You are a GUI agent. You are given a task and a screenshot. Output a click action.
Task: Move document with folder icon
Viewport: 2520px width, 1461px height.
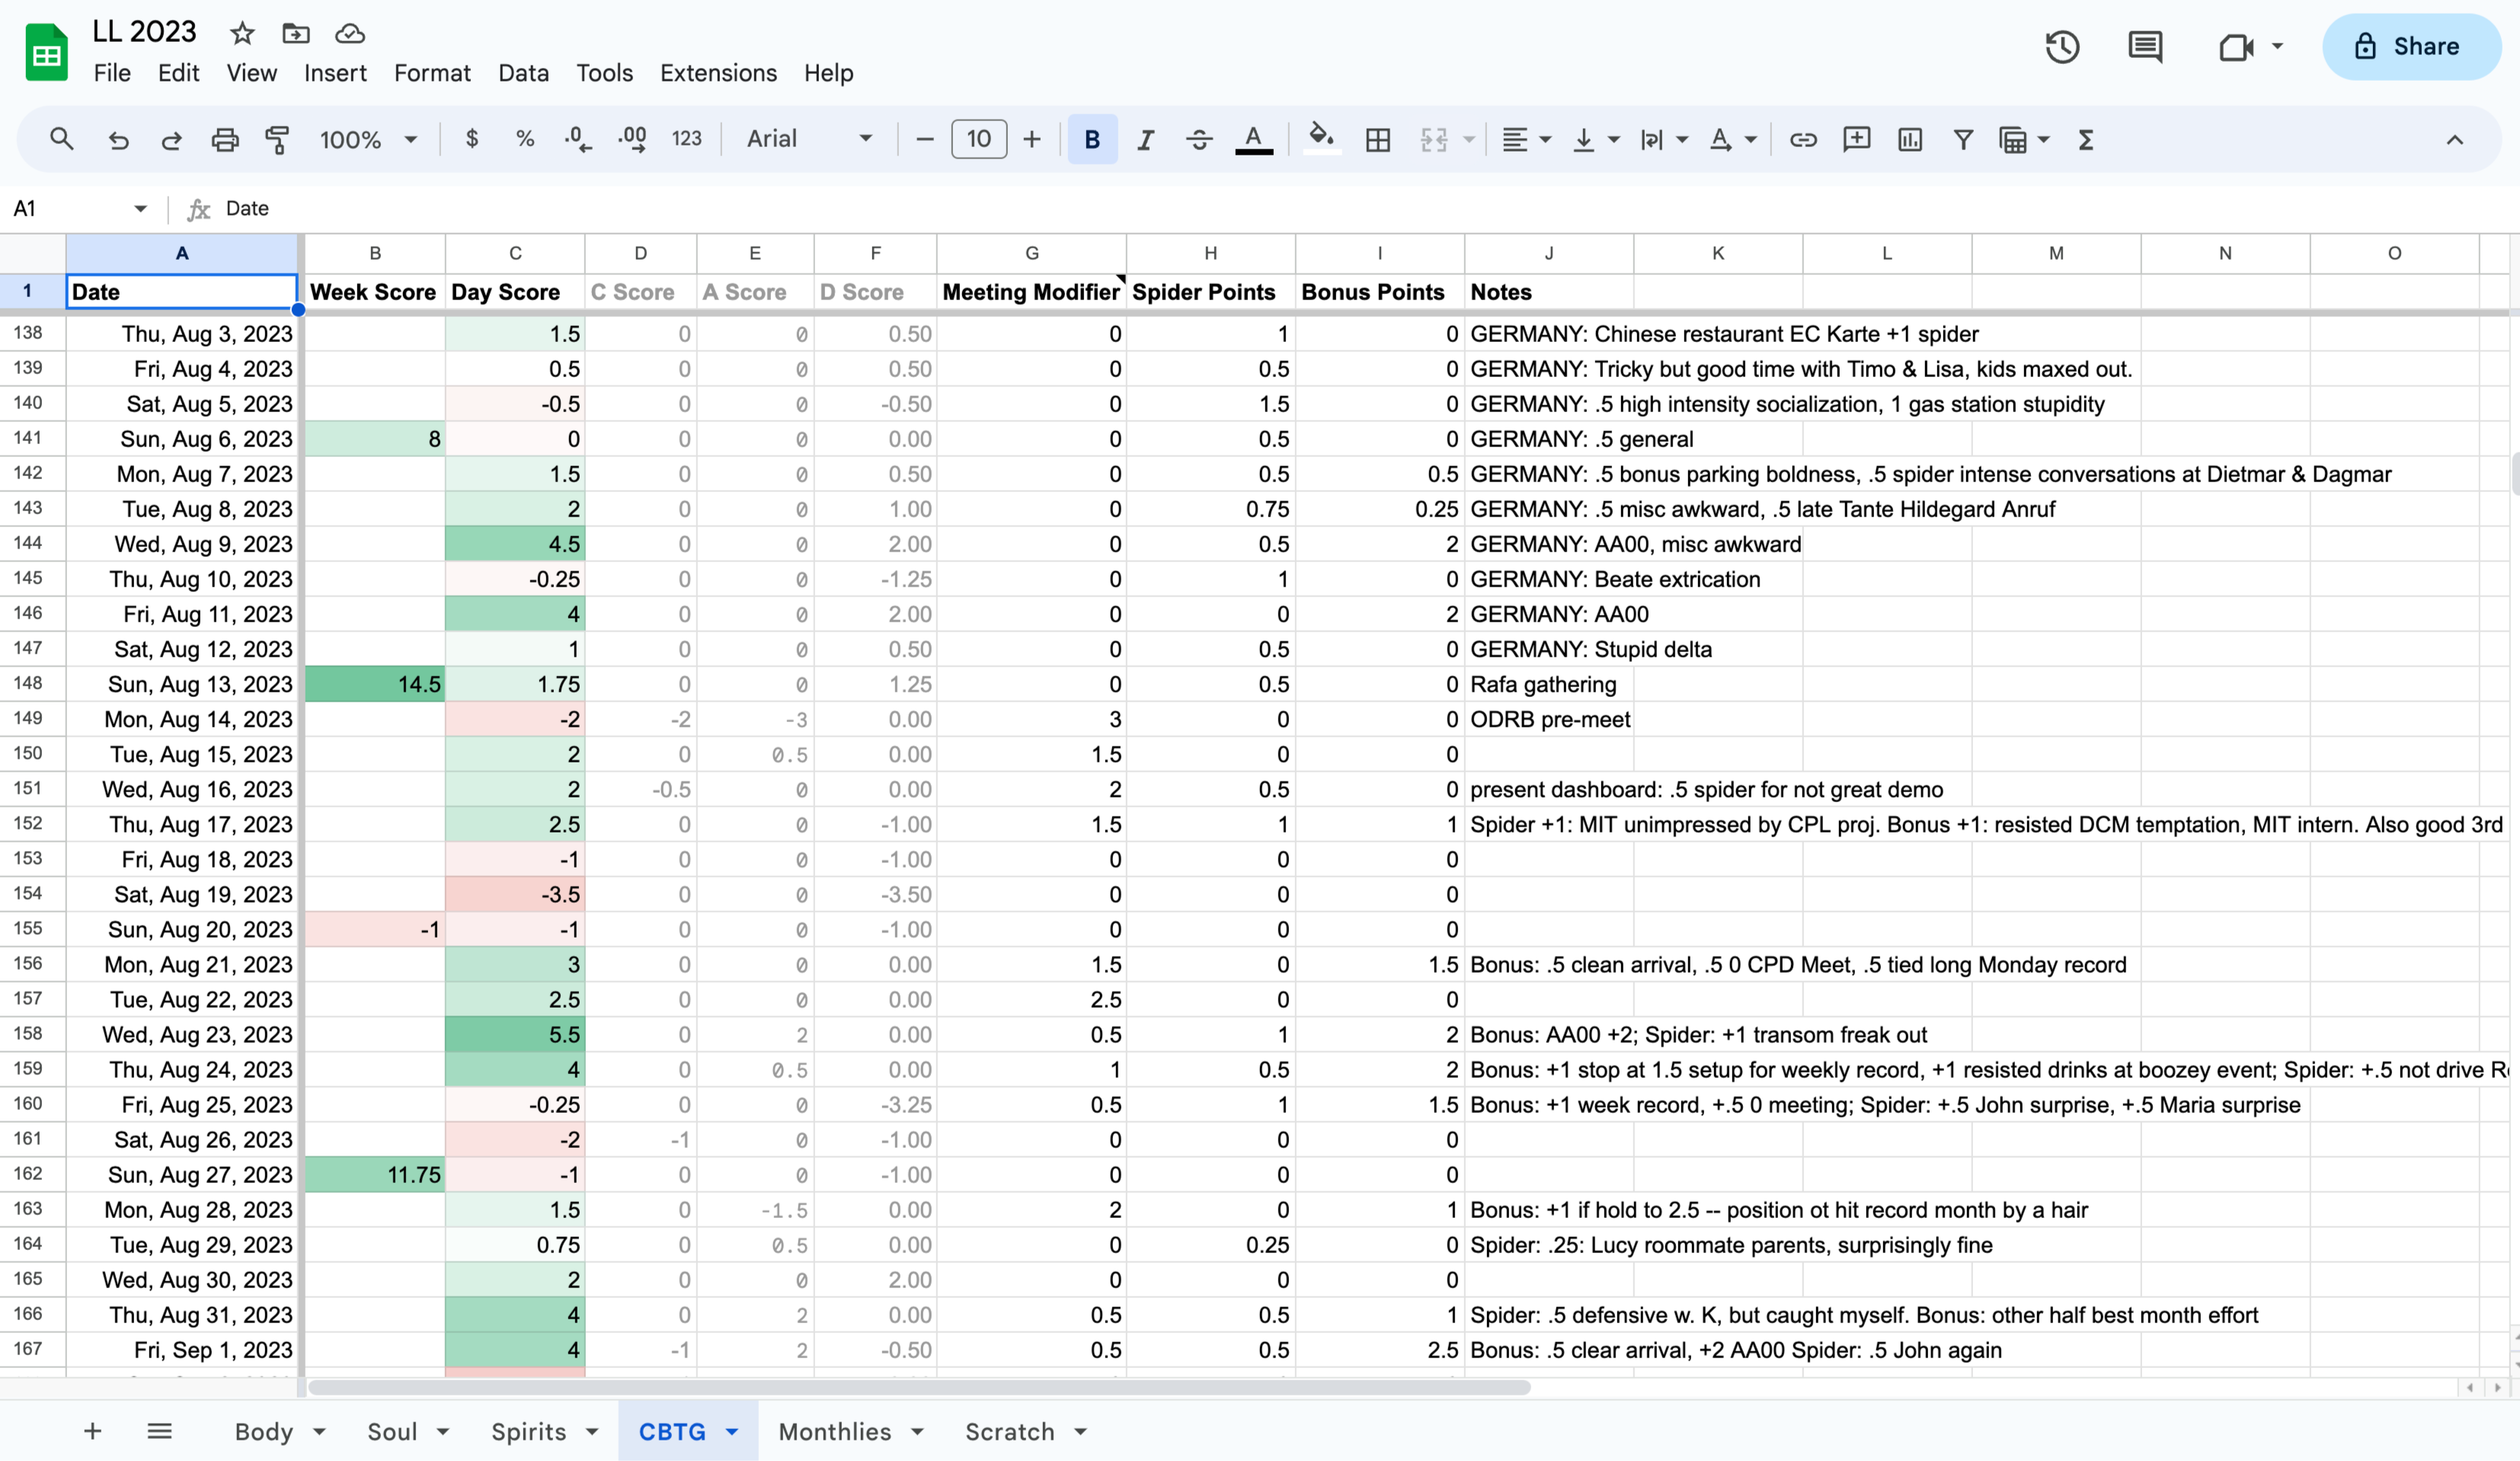[296, 34]
